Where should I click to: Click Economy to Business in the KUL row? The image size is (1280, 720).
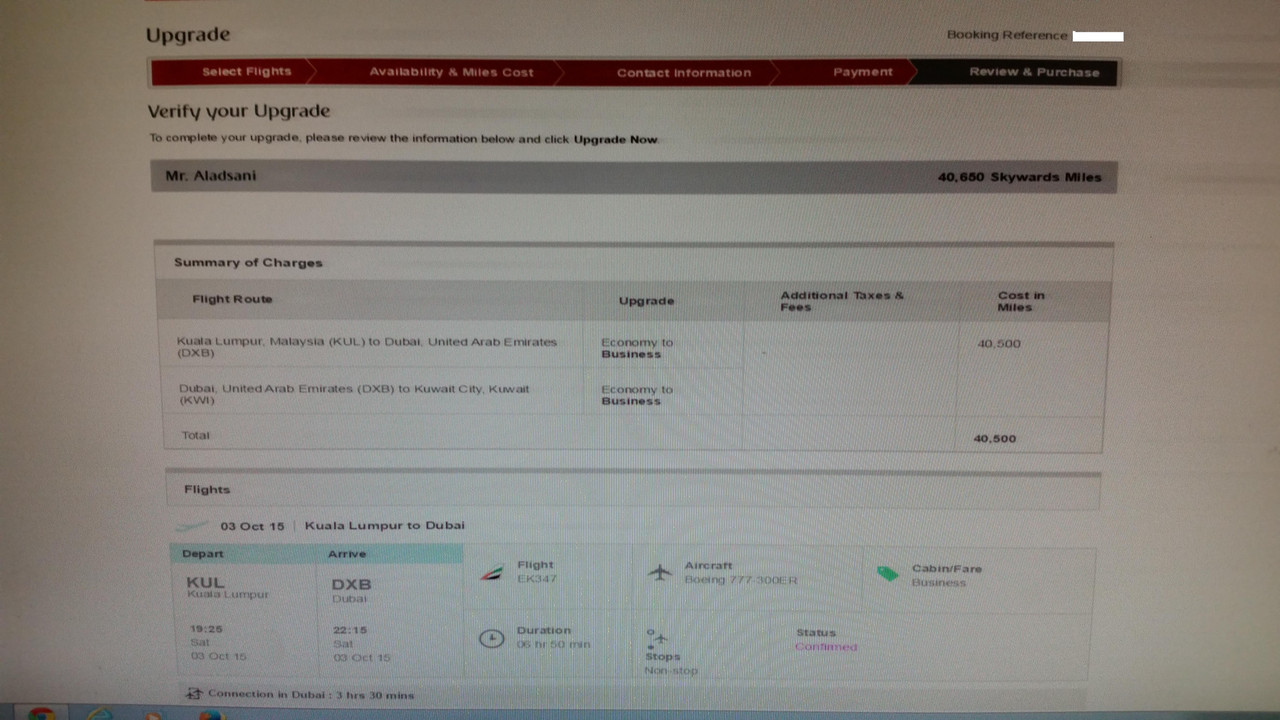point(636,348)
